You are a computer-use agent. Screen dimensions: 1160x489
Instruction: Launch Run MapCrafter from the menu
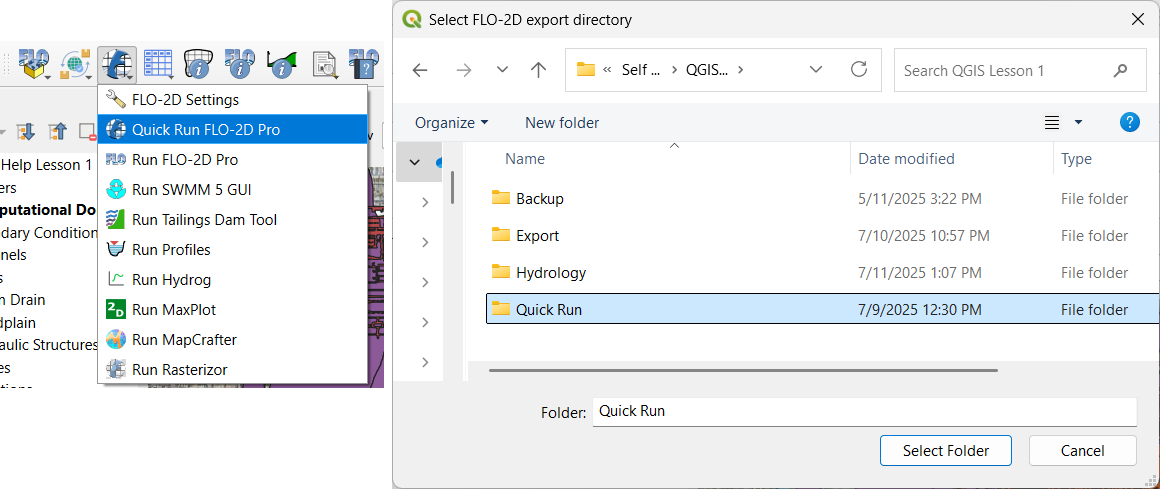coord(184,340)
